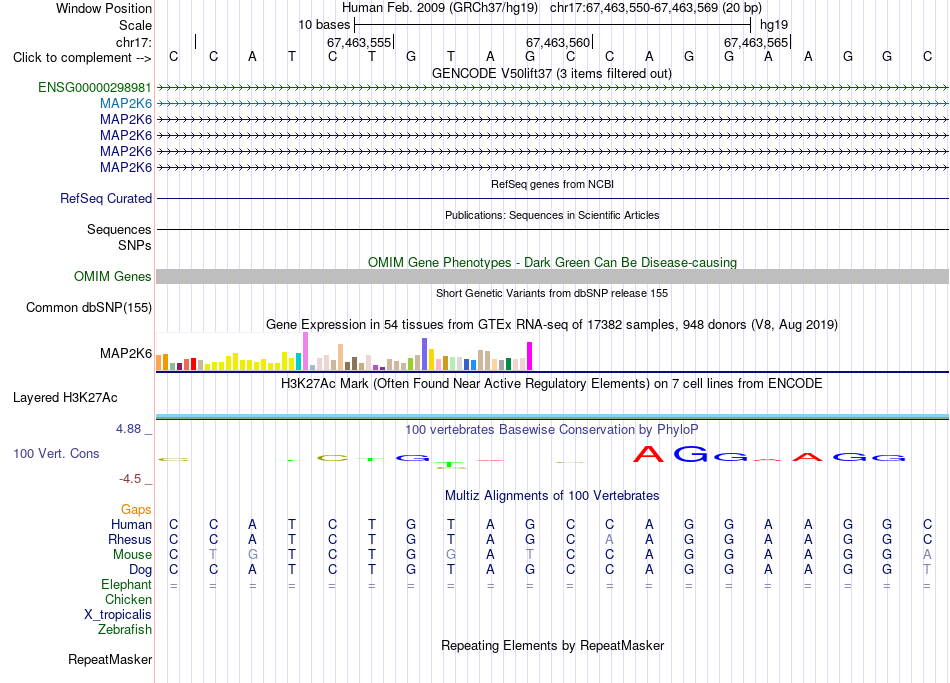950x683 pixels.
Task: Click the grey T in the Dog row
Action: (x=927, y=570)
